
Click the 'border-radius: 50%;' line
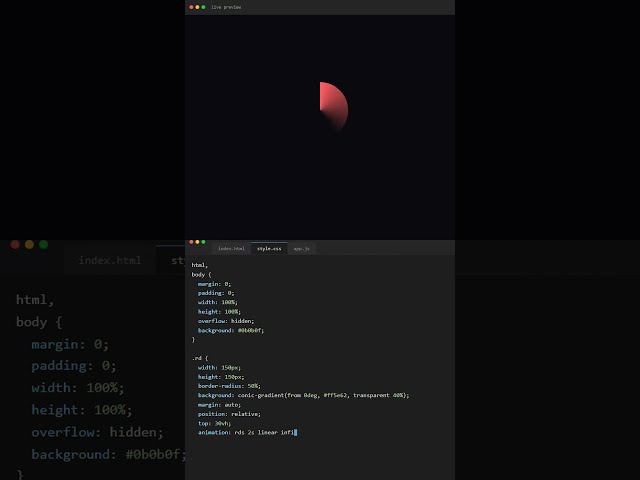click(229, 386)
